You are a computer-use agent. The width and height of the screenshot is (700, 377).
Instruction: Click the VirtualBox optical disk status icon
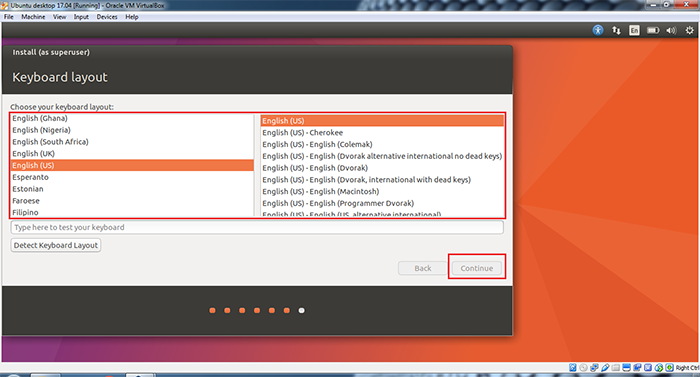tap(583, 368)
